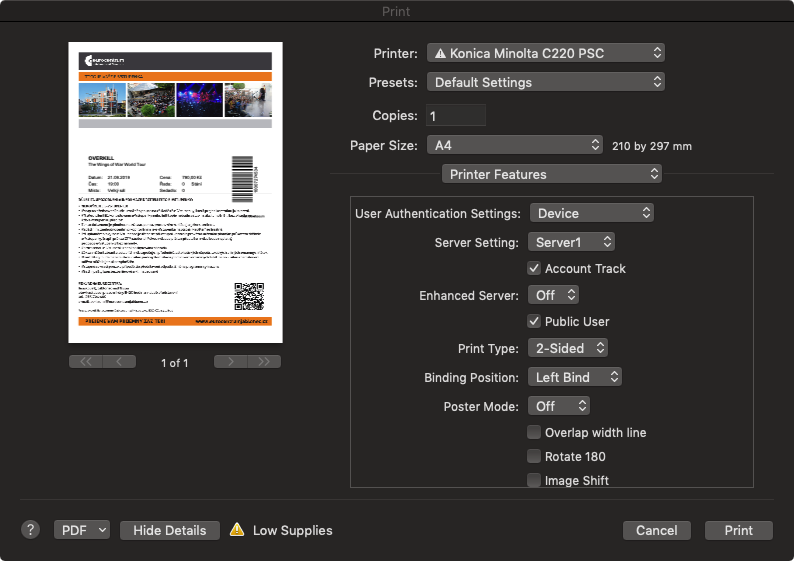Click the 210 by 297 mm label
794x561 pixels.
[652, 146]
